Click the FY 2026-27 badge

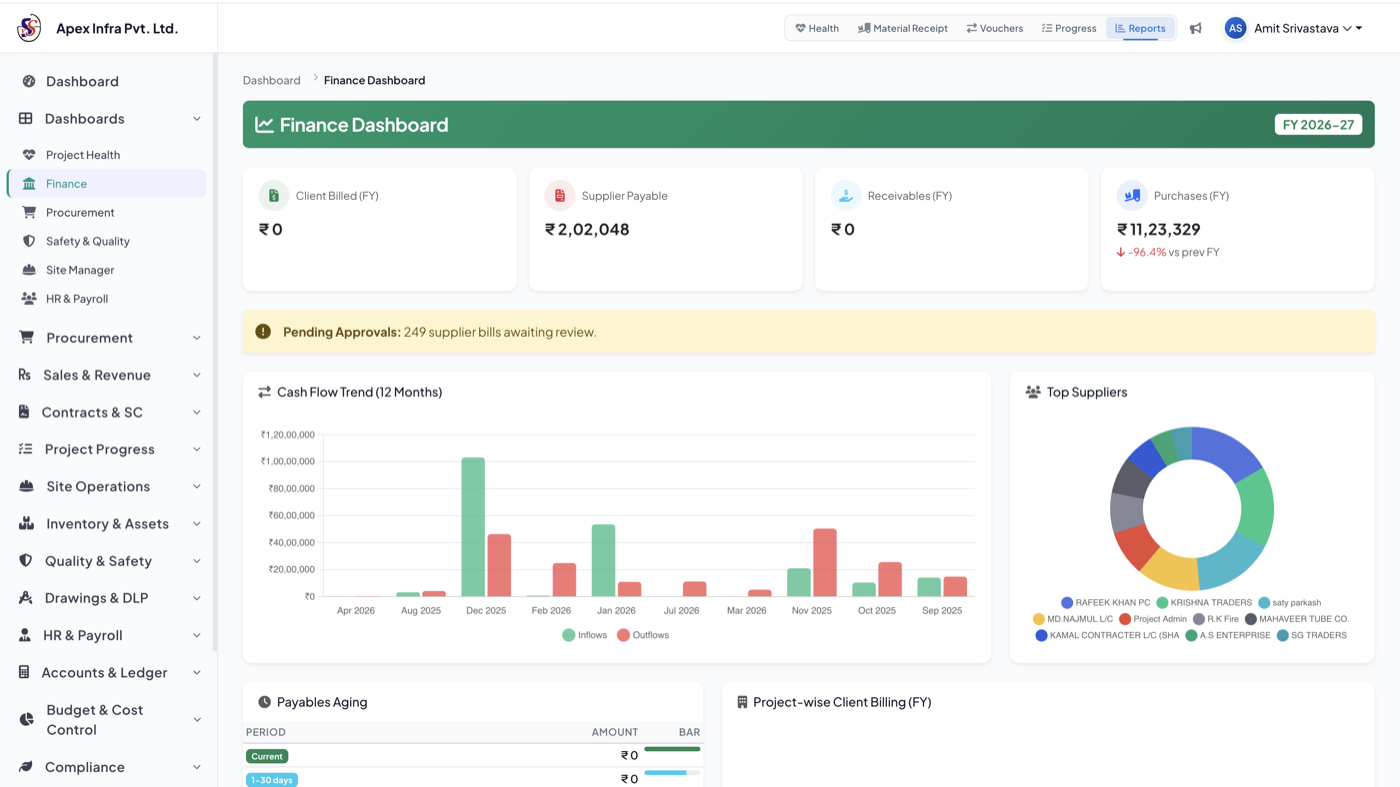click(x=1318, y=125)
